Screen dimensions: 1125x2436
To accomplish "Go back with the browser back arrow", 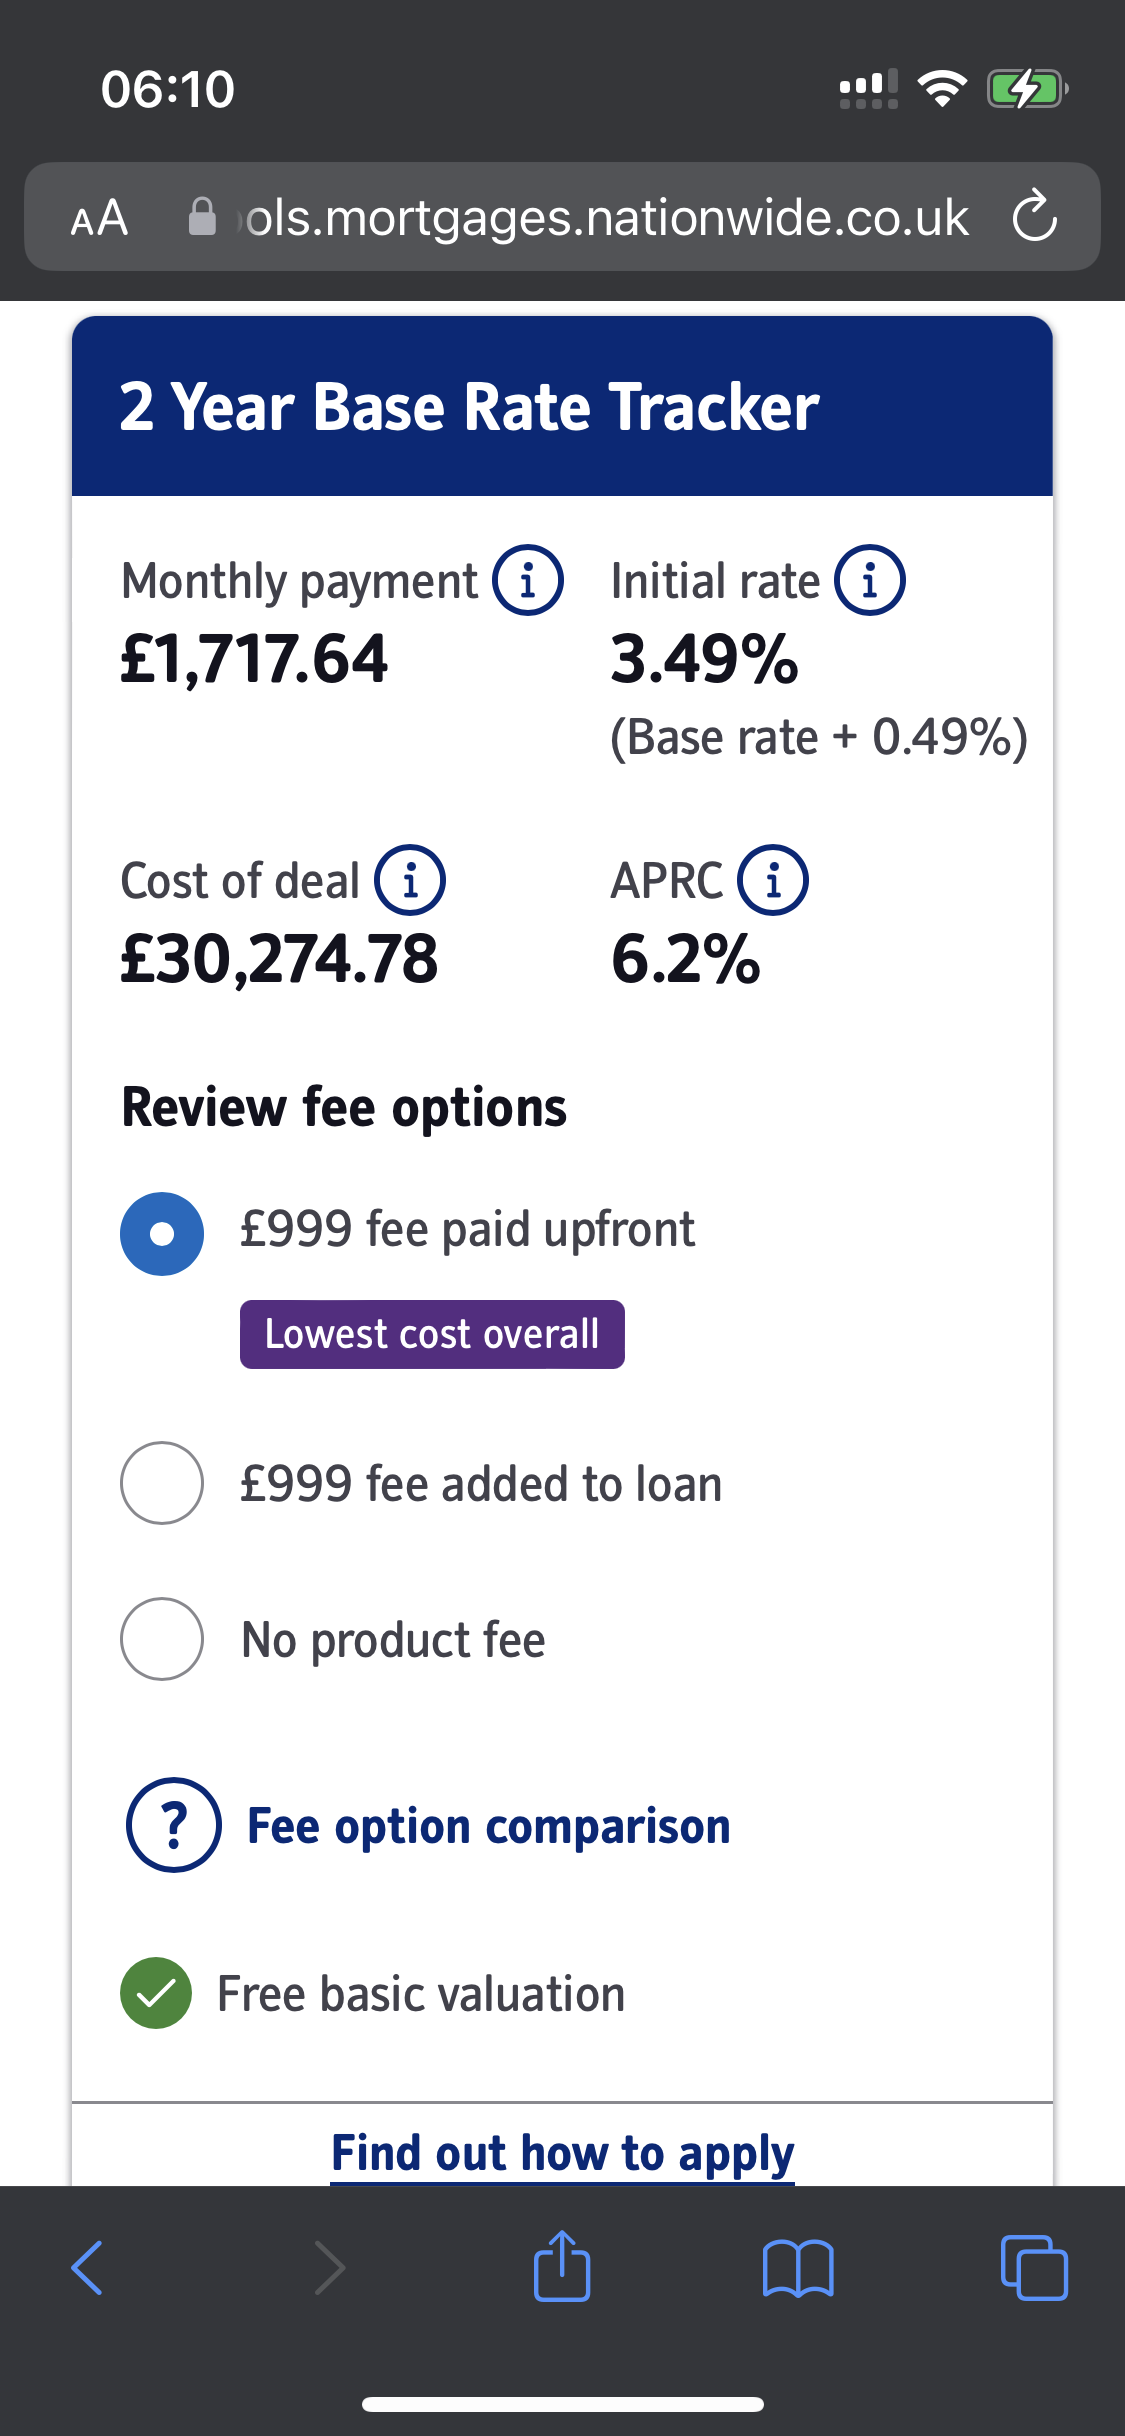I will [x=88, y=2267].
